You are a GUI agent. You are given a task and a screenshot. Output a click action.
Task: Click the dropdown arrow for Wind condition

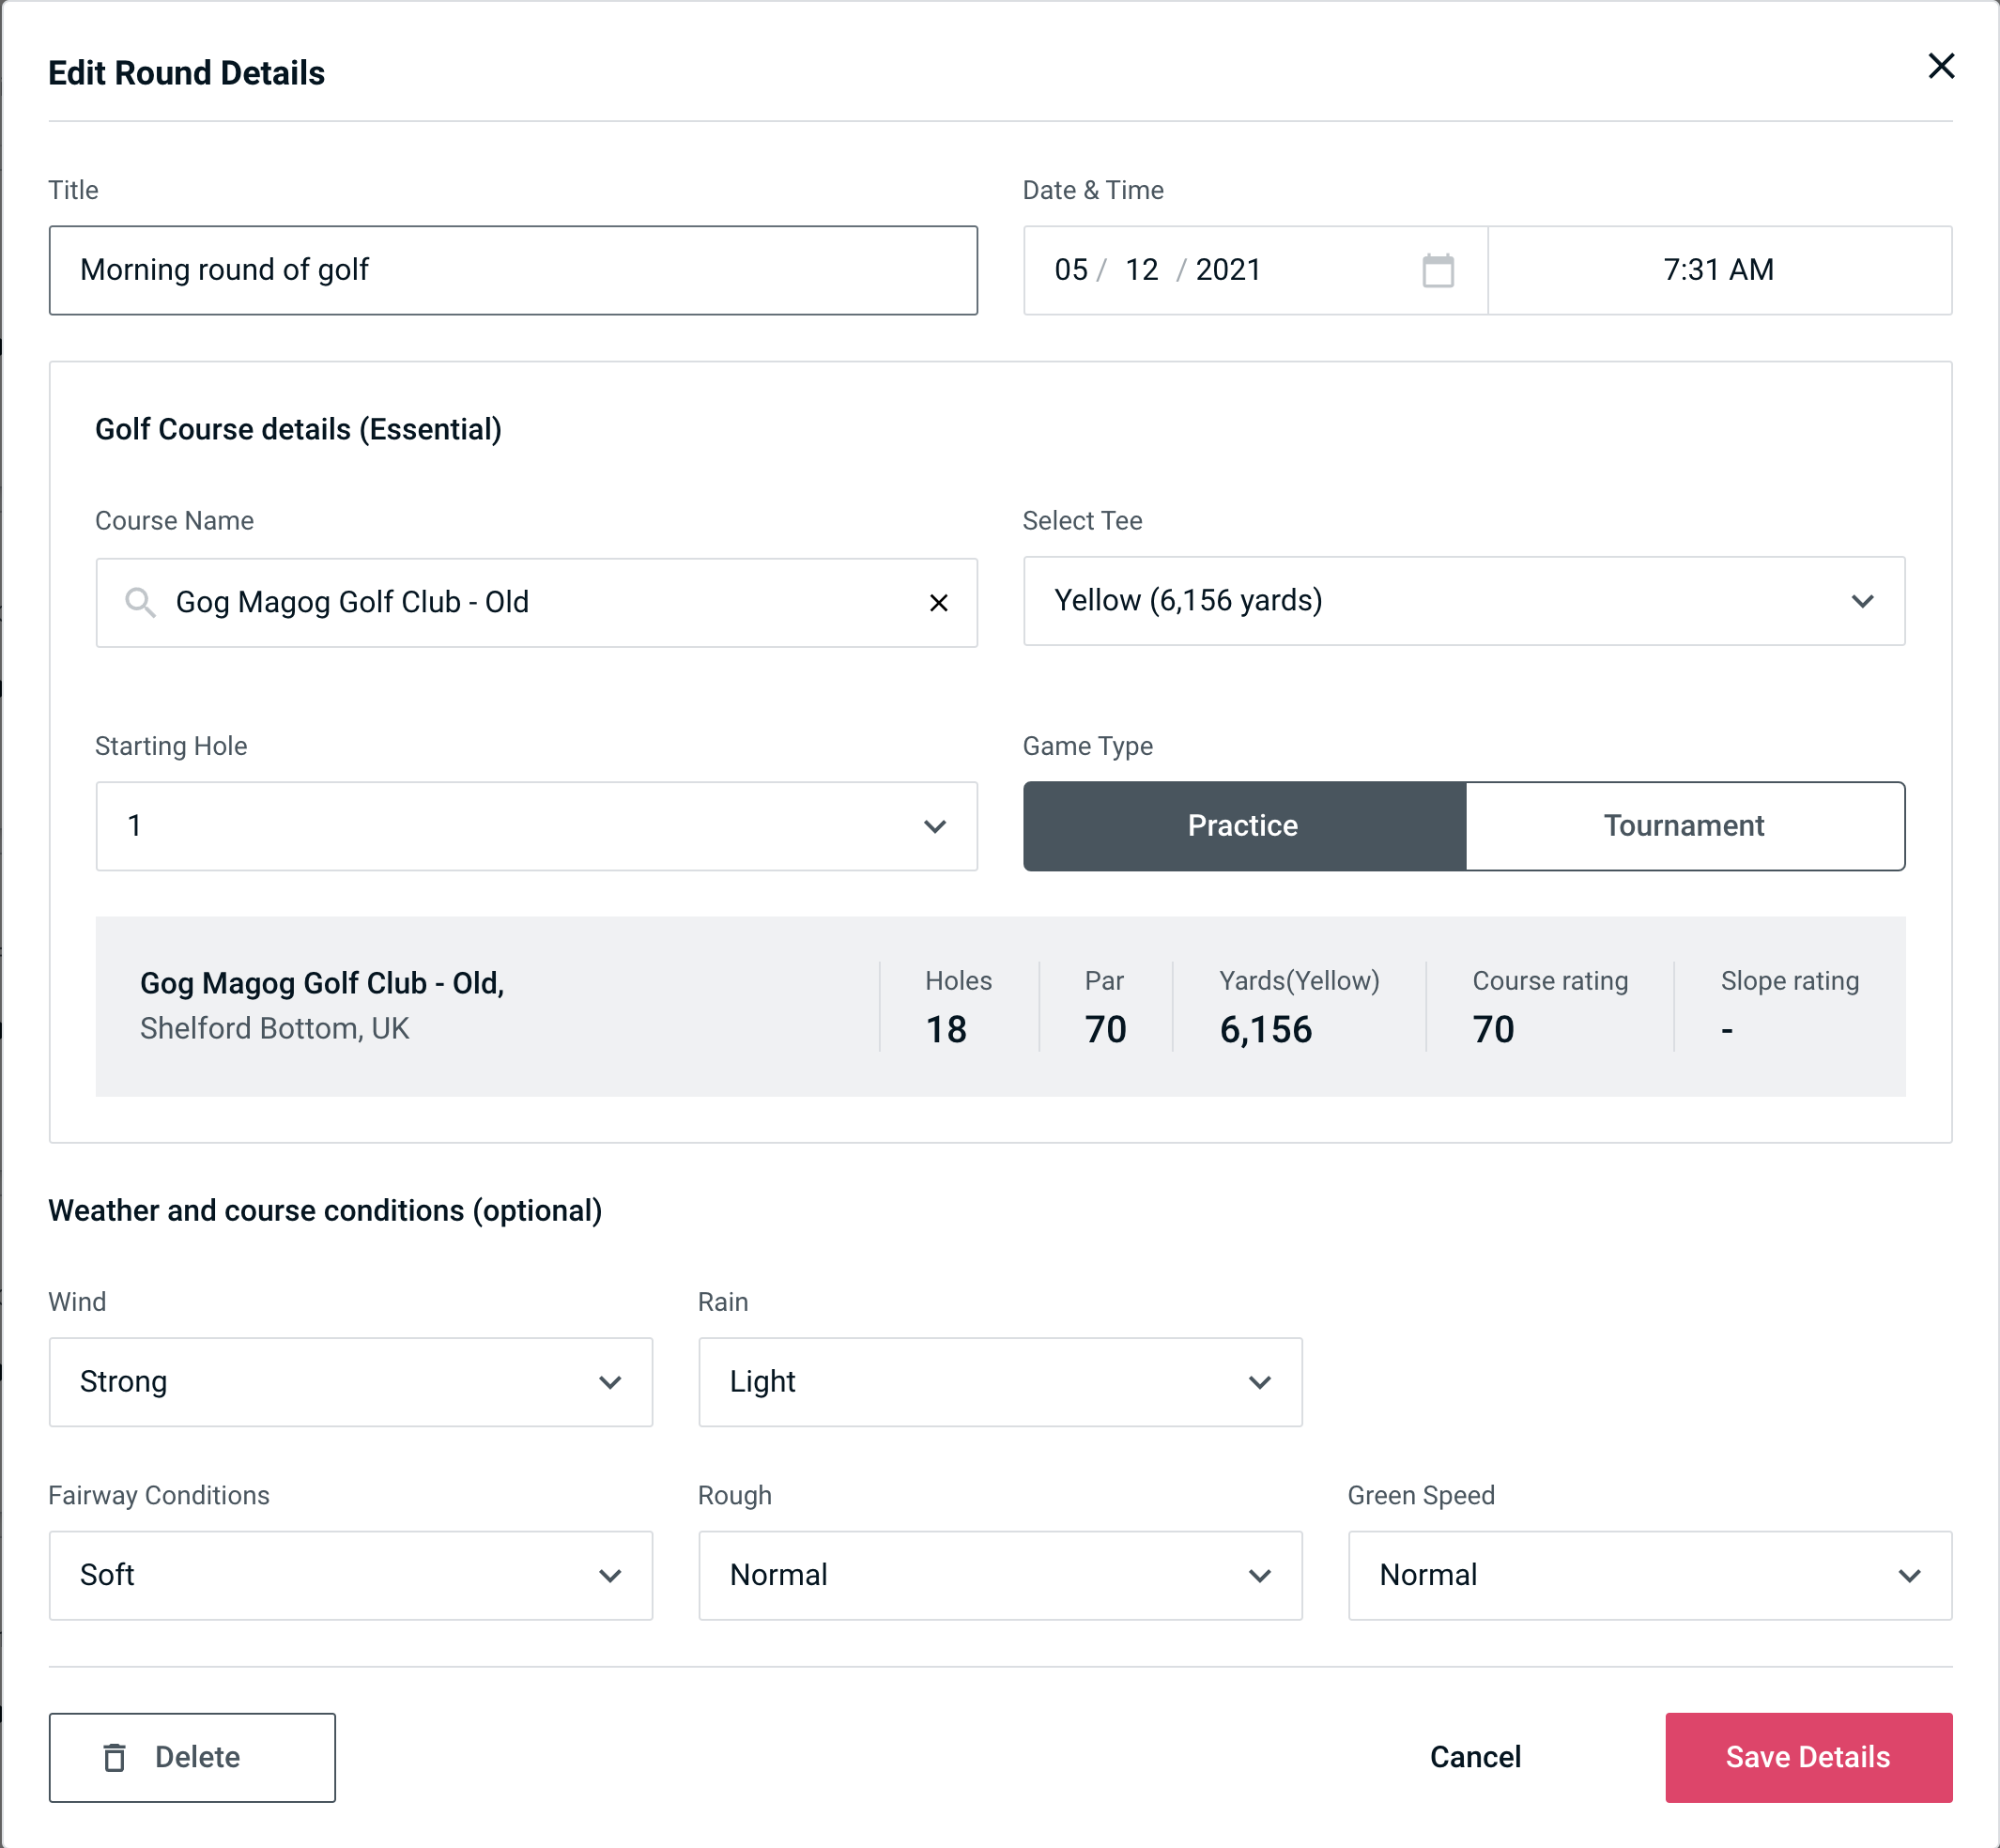click(x=611, y=1381)
